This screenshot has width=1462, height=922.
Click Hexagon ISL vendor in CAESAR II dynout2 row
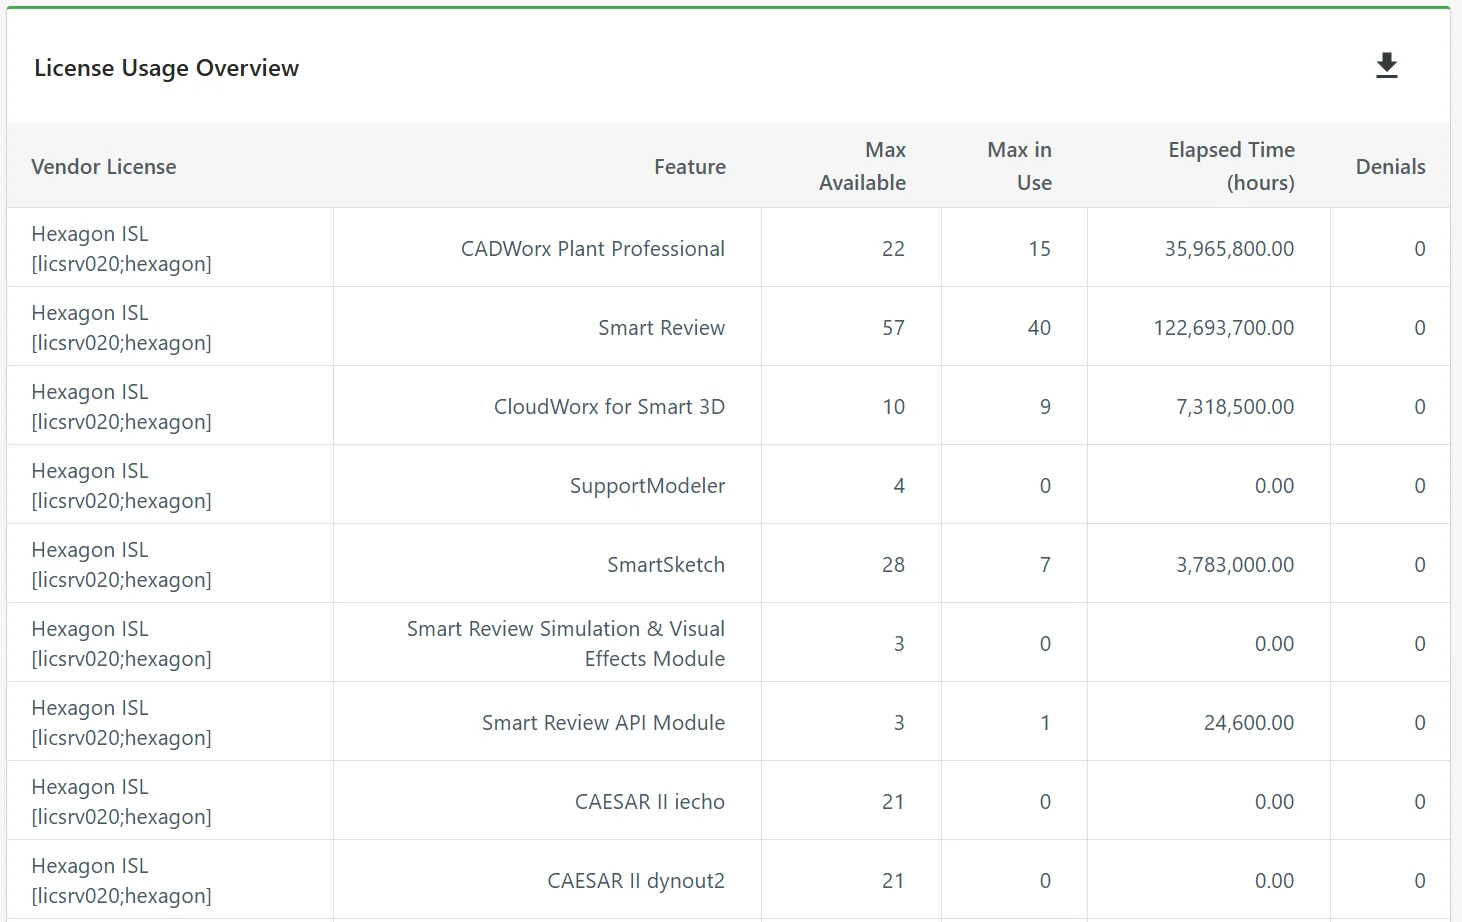[121, 881]
